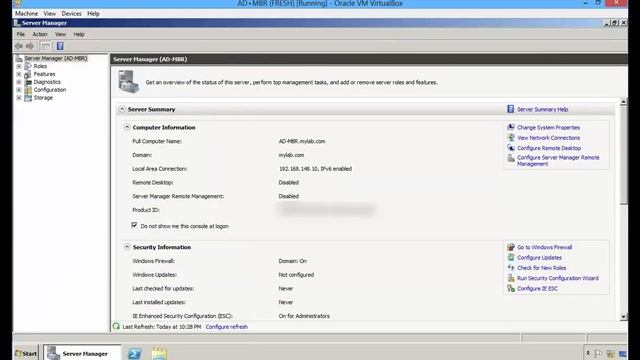This screenshot has width=640, height=360.
Task: Click the refresh icon beside Last Refresh
Action: [116, 327]
